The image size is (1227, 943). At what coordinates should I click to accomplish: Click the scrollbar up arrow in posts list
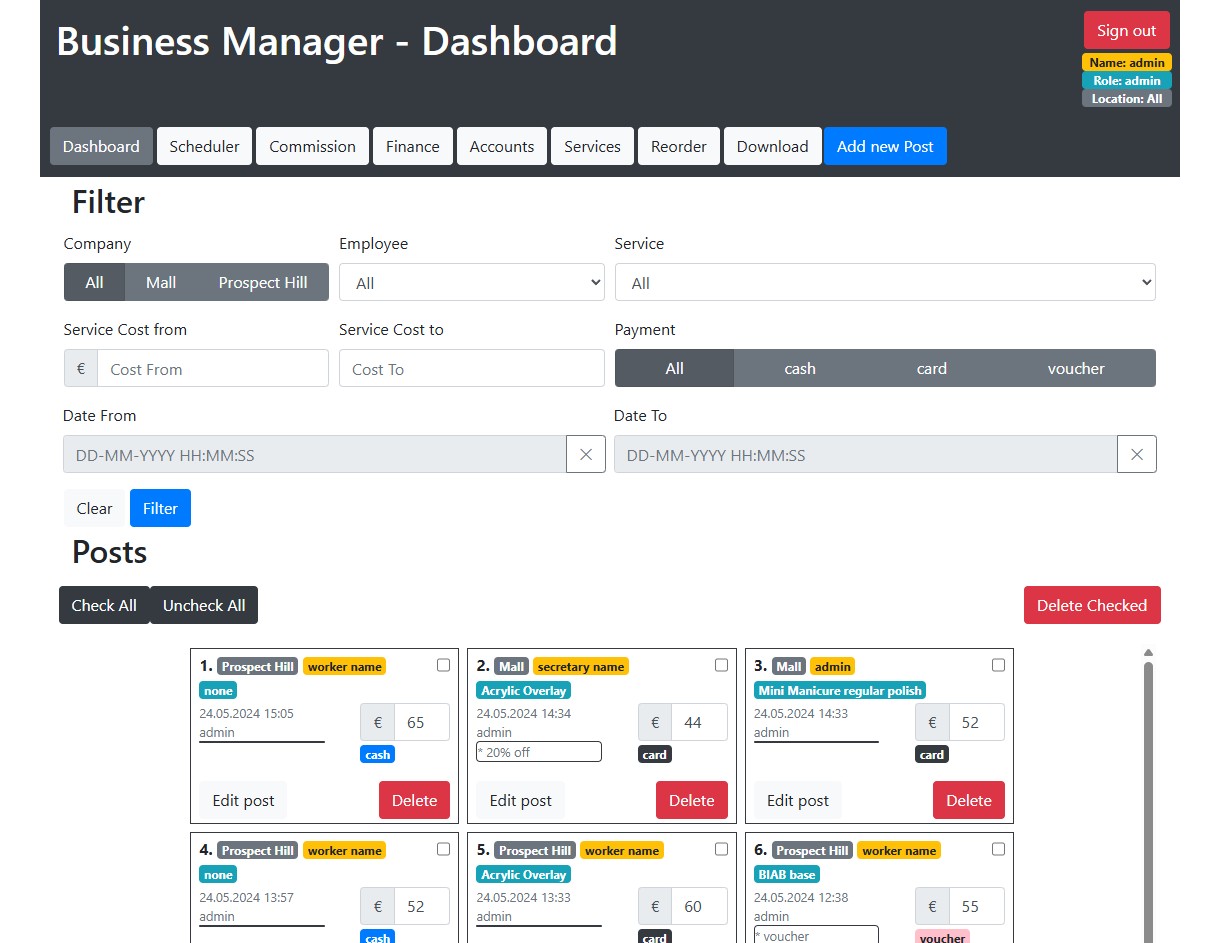(x=1148, y=653)
